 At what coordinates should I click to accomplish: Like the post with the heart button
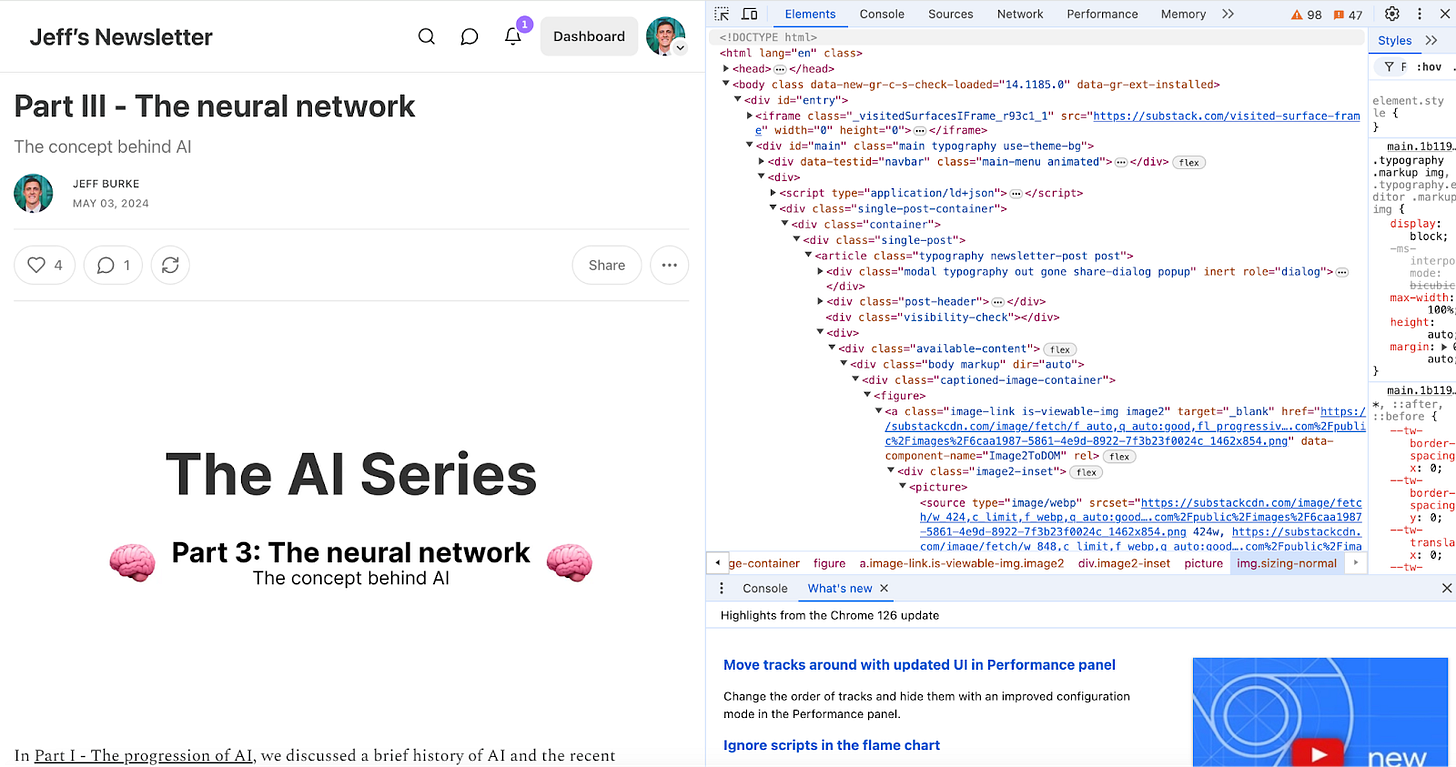pos(45,265)
